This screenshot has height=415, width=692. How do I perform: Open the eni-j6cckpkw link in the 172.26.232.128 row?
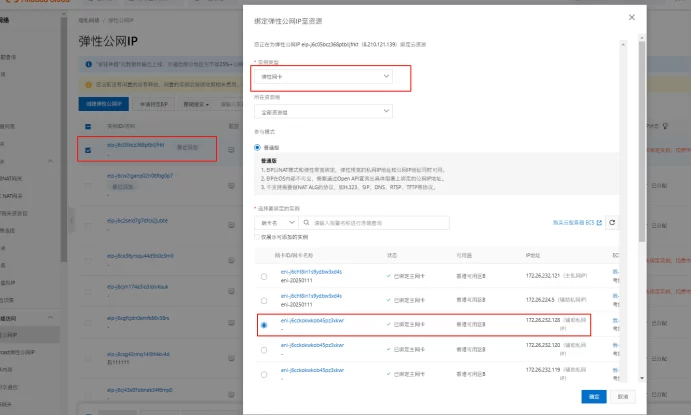[x=312, y=321]
